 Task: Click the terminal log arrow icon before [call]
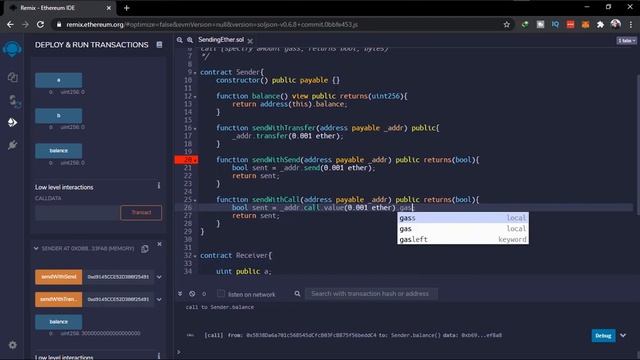[x=190, y=335]
